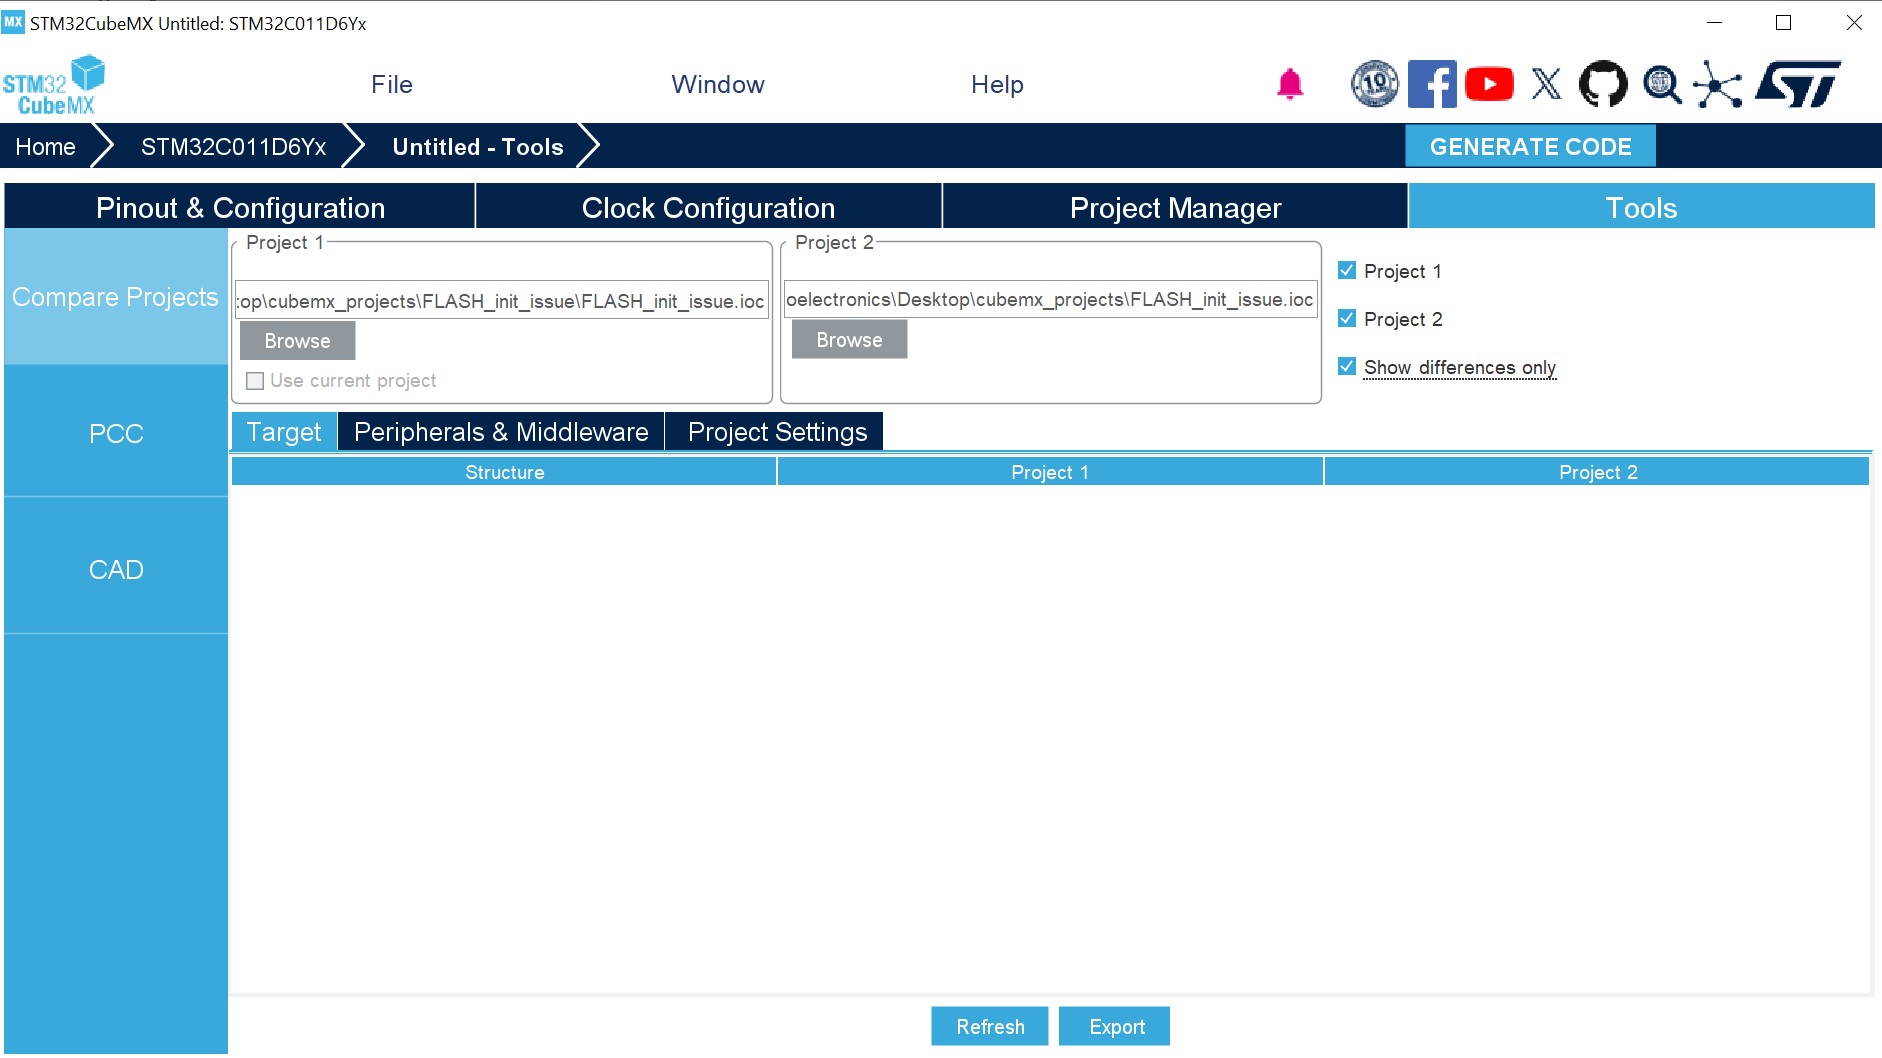Open PCC tool in sidebar
Viewport: 1882px width, 1058px height.
(116, 433)
